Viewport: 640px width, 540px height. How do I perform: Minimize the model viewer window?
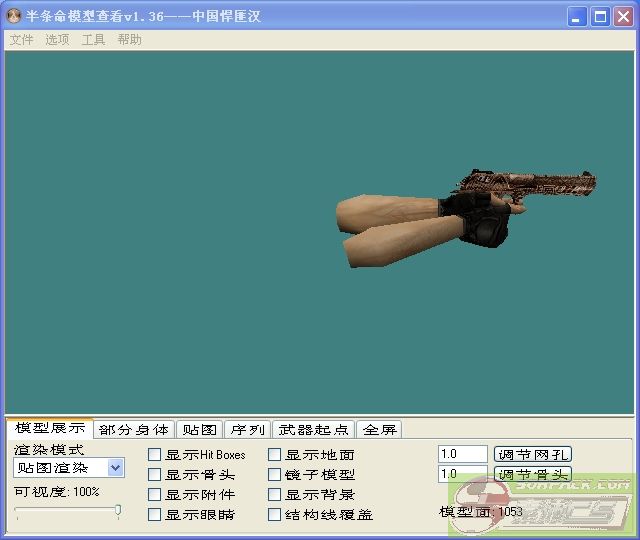[x=578, y=17]
